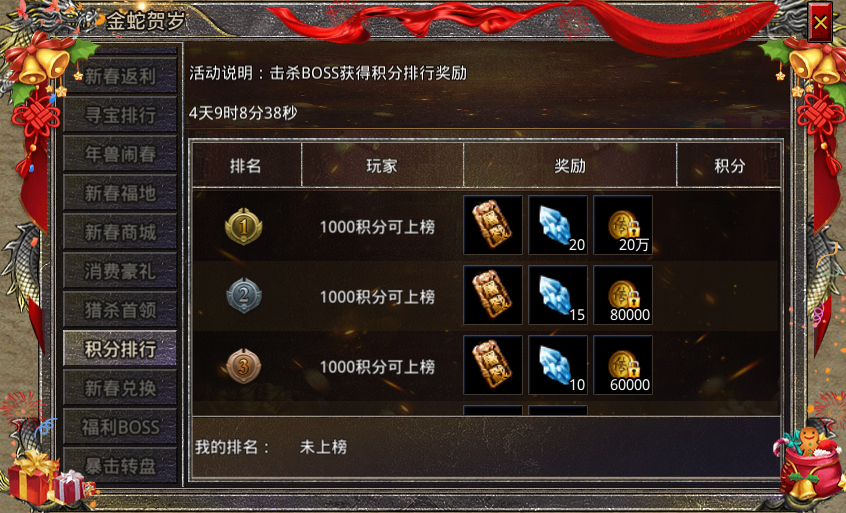This screenshot has width=846, height=513.
Task: Open the 猎杀首领 tab
Action: point(120,310)
